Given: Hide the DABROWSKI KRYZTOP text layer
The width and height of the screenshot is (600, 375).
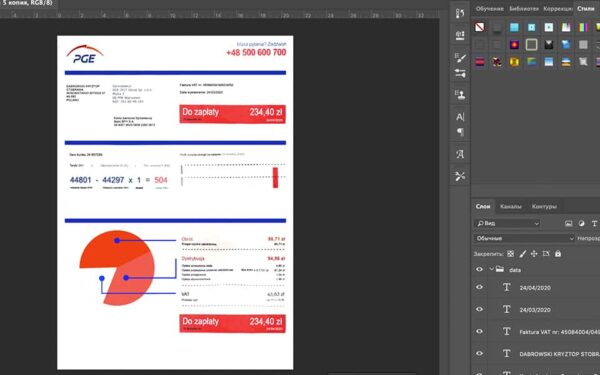Looking at the screenshot, I should [479, 354].
